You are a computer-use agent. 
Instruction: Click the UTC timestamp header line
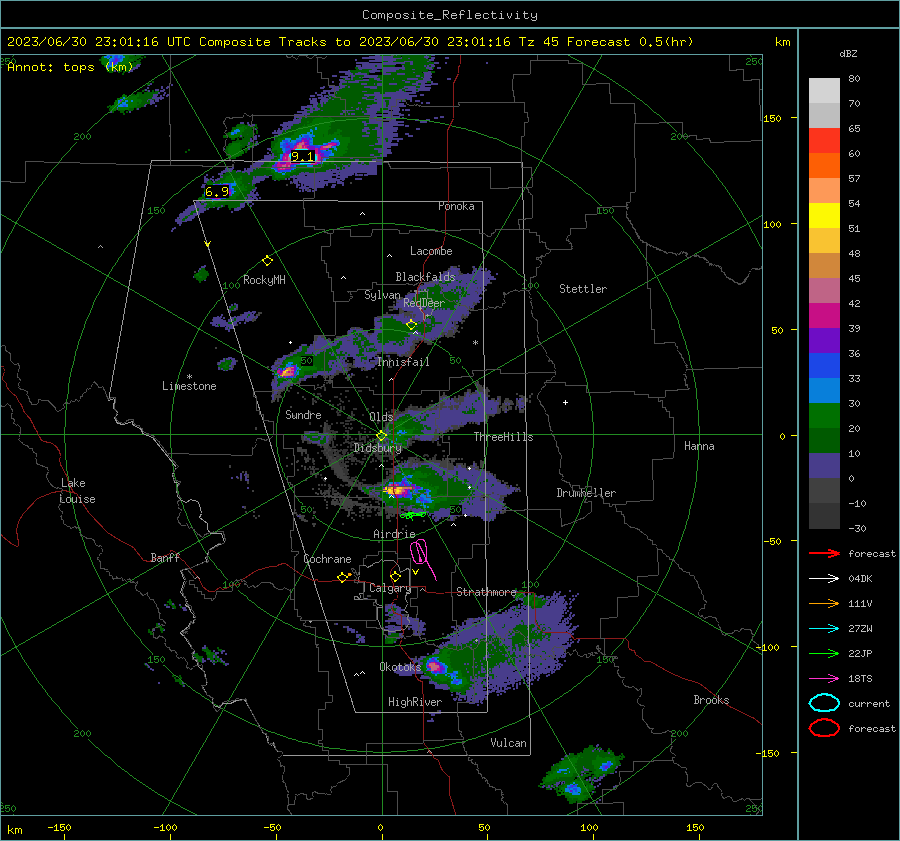[x=350, y=42]
